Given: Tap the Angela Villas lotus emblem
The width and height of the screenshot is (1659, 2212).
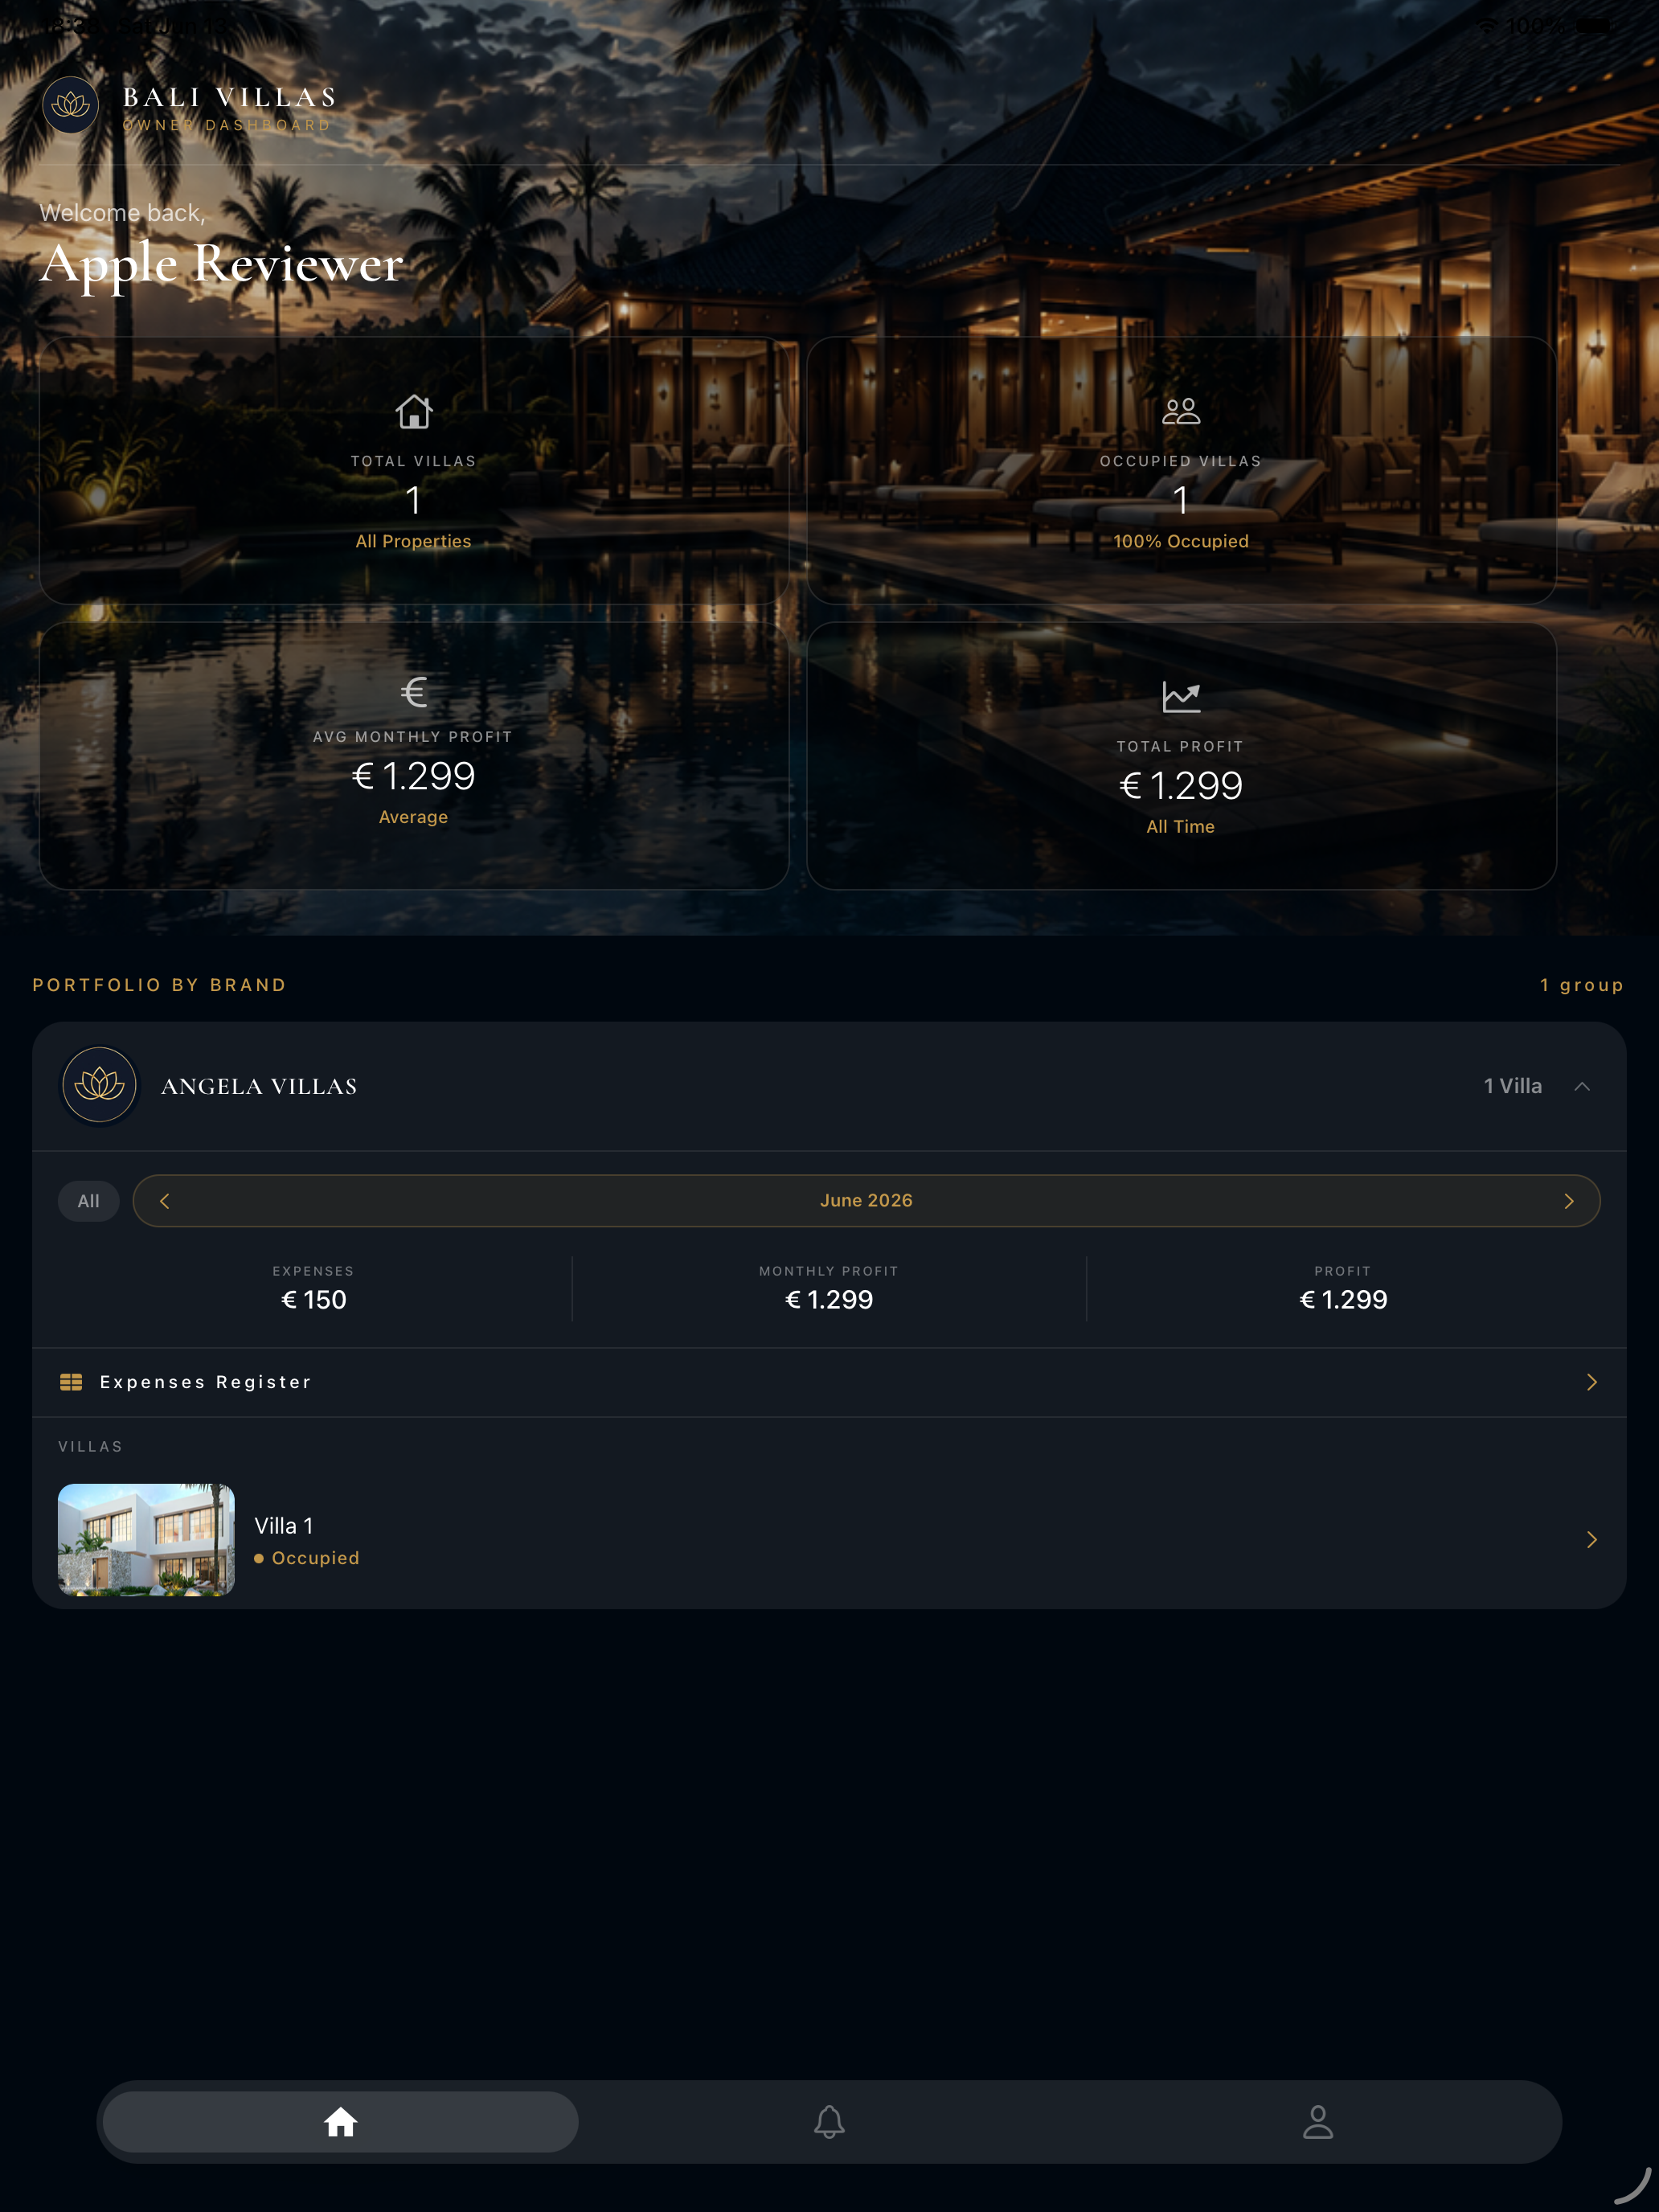Looking at the screenshot, I should point(99,1085).
